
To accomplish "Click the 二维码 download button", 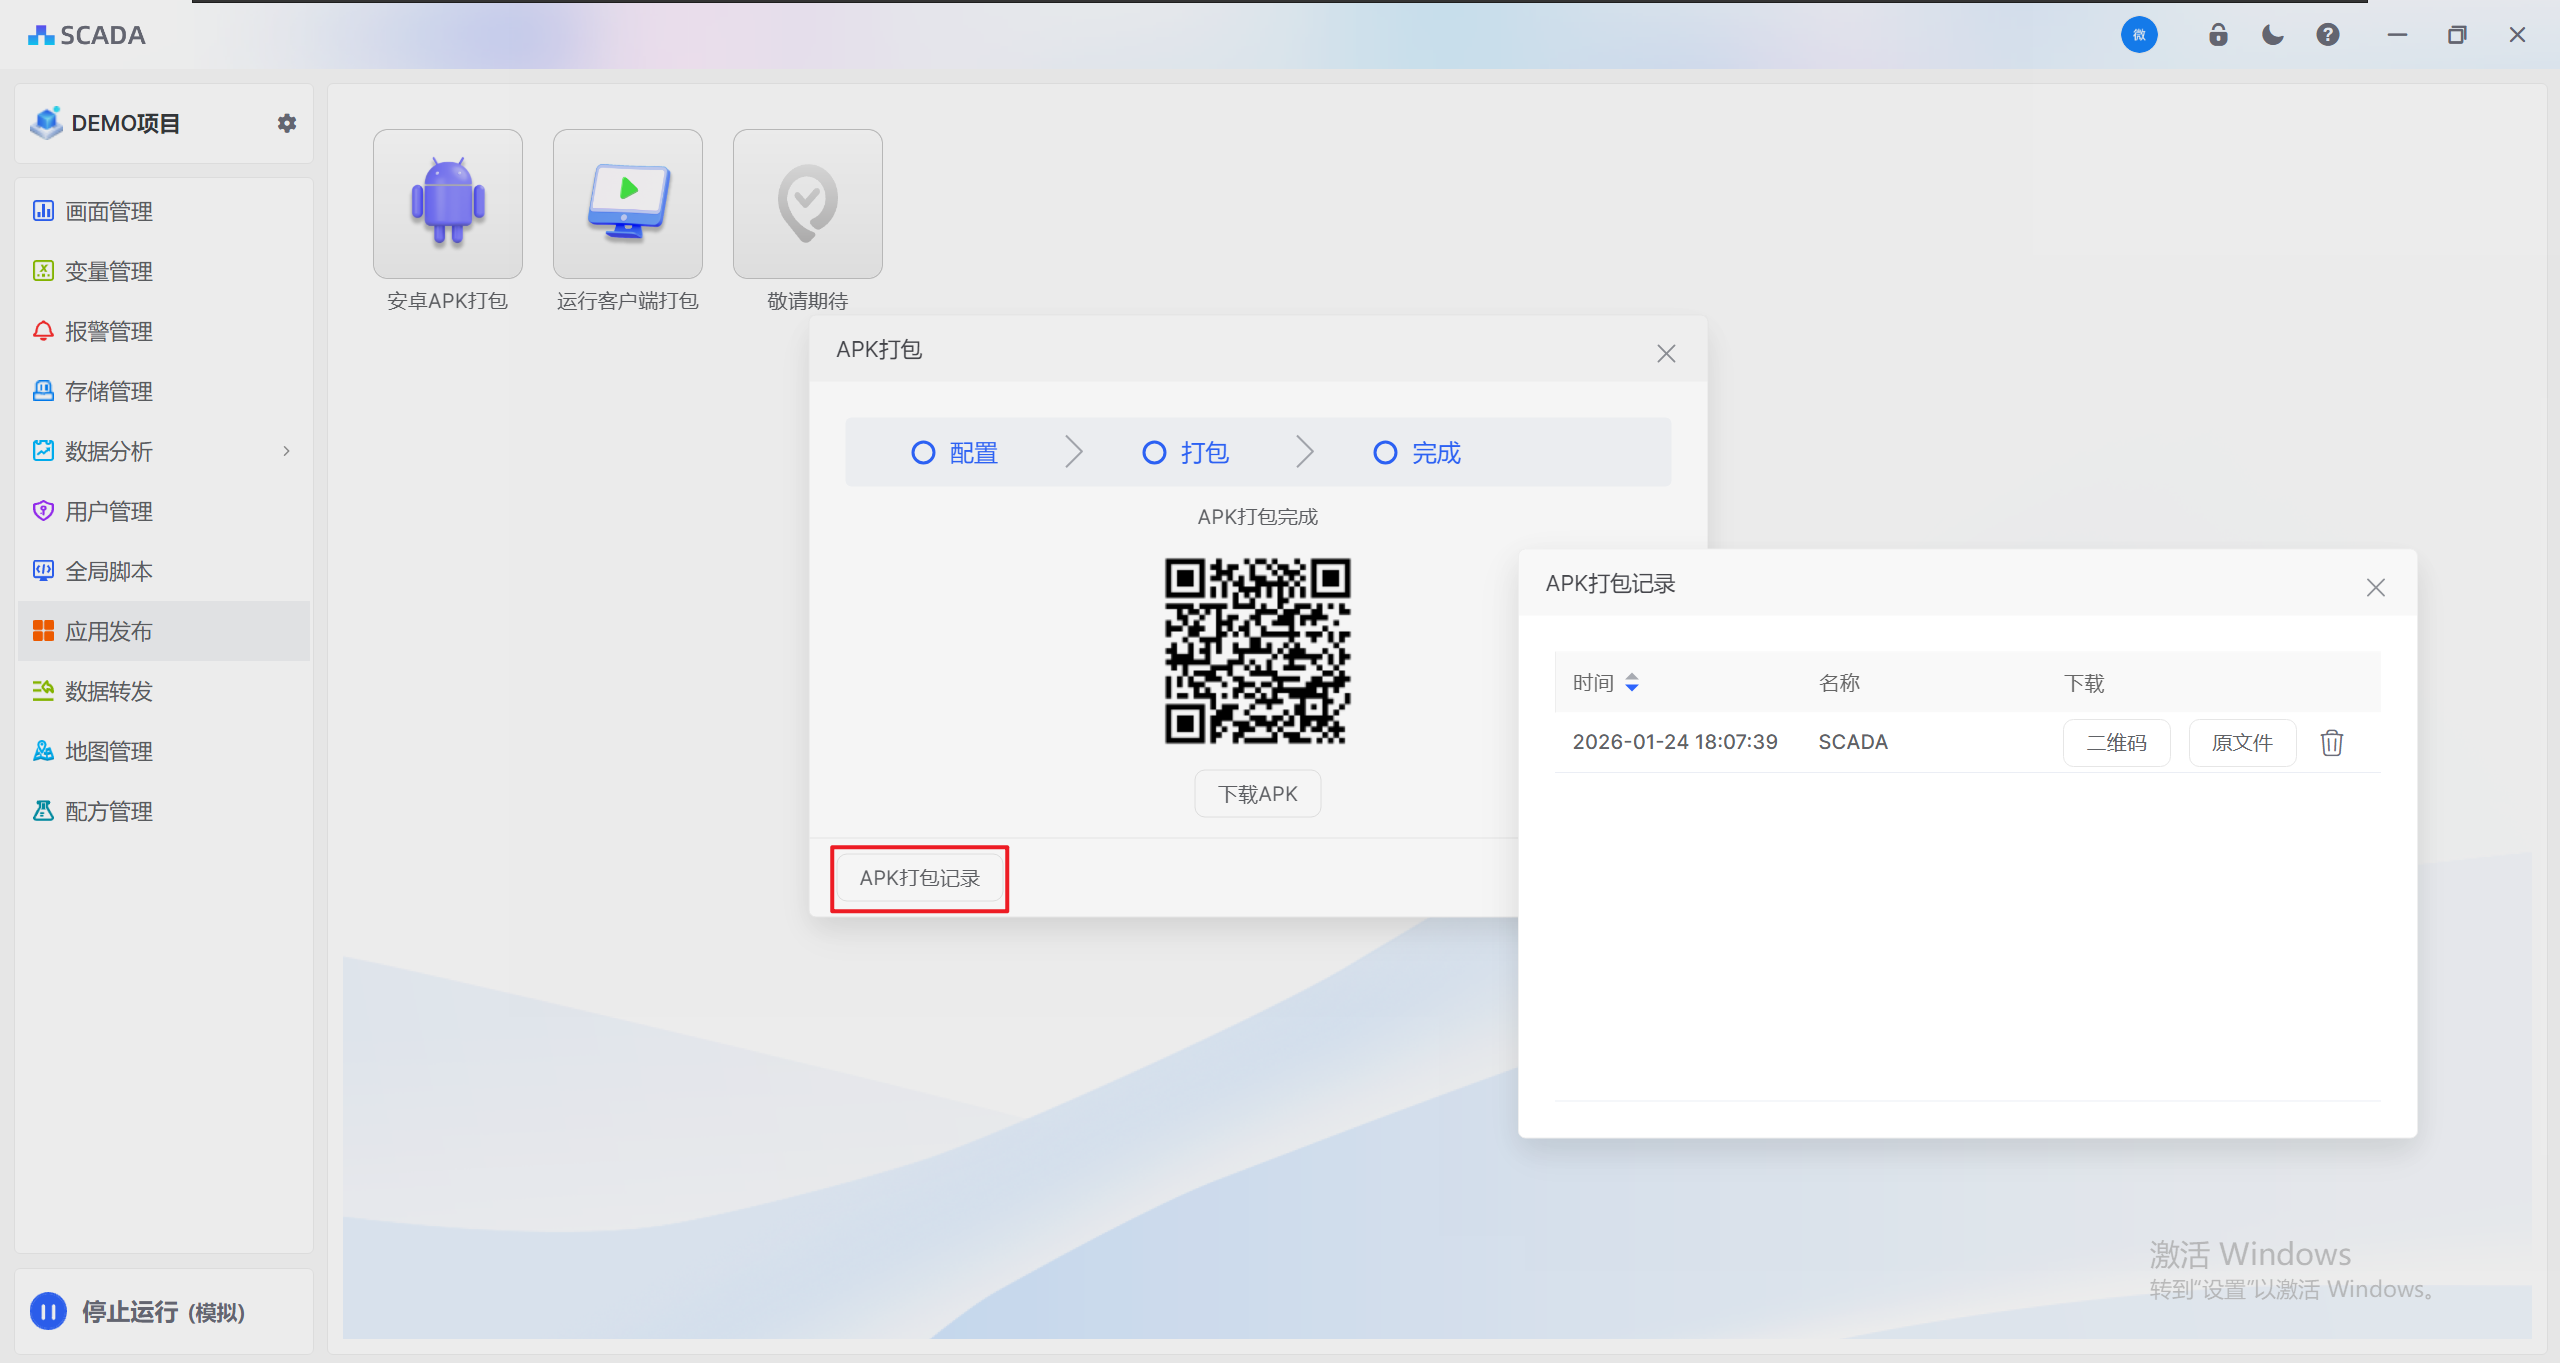I will (2116, 743).
